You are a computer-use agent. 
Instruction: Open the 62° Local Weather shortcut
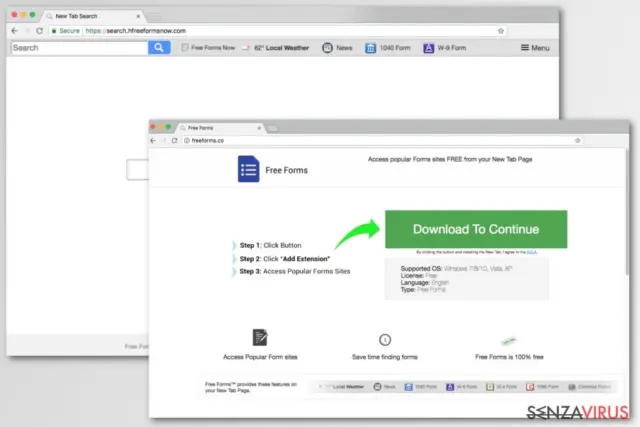click(276, 48)
